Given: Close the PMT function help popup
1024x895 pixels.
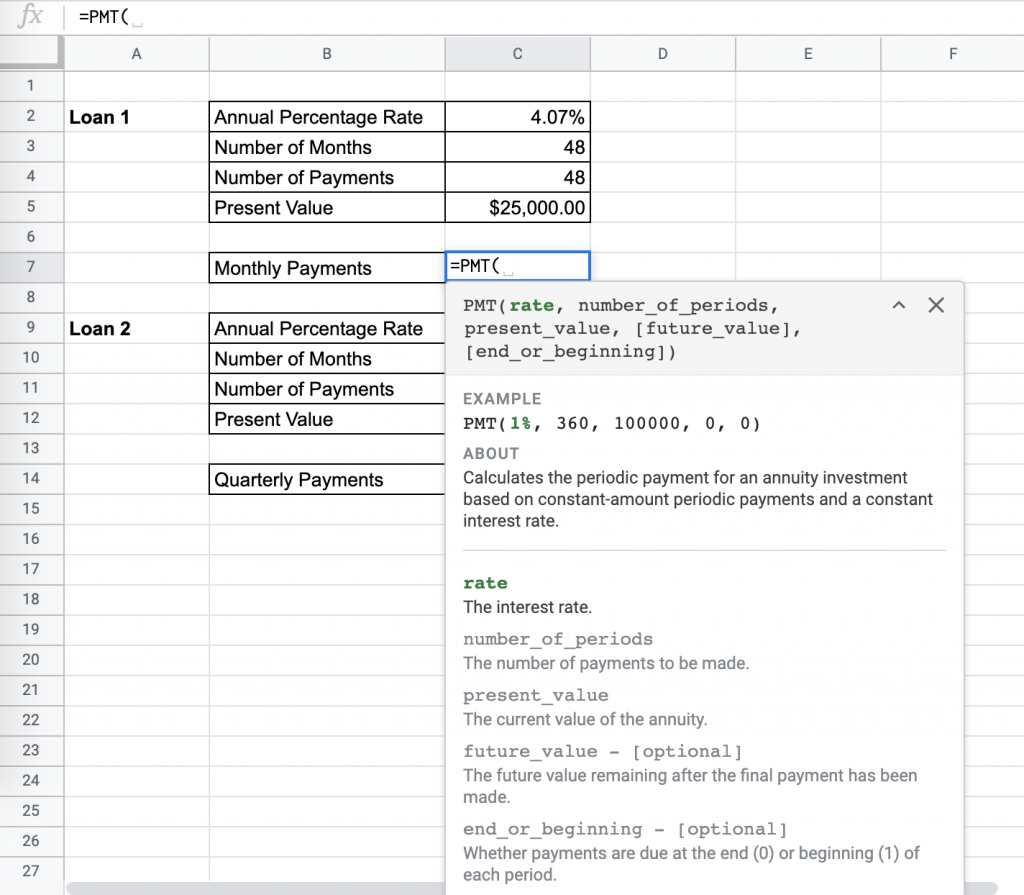Looking at the screenshot, I should pyautogui.click(x=936, y=305).
